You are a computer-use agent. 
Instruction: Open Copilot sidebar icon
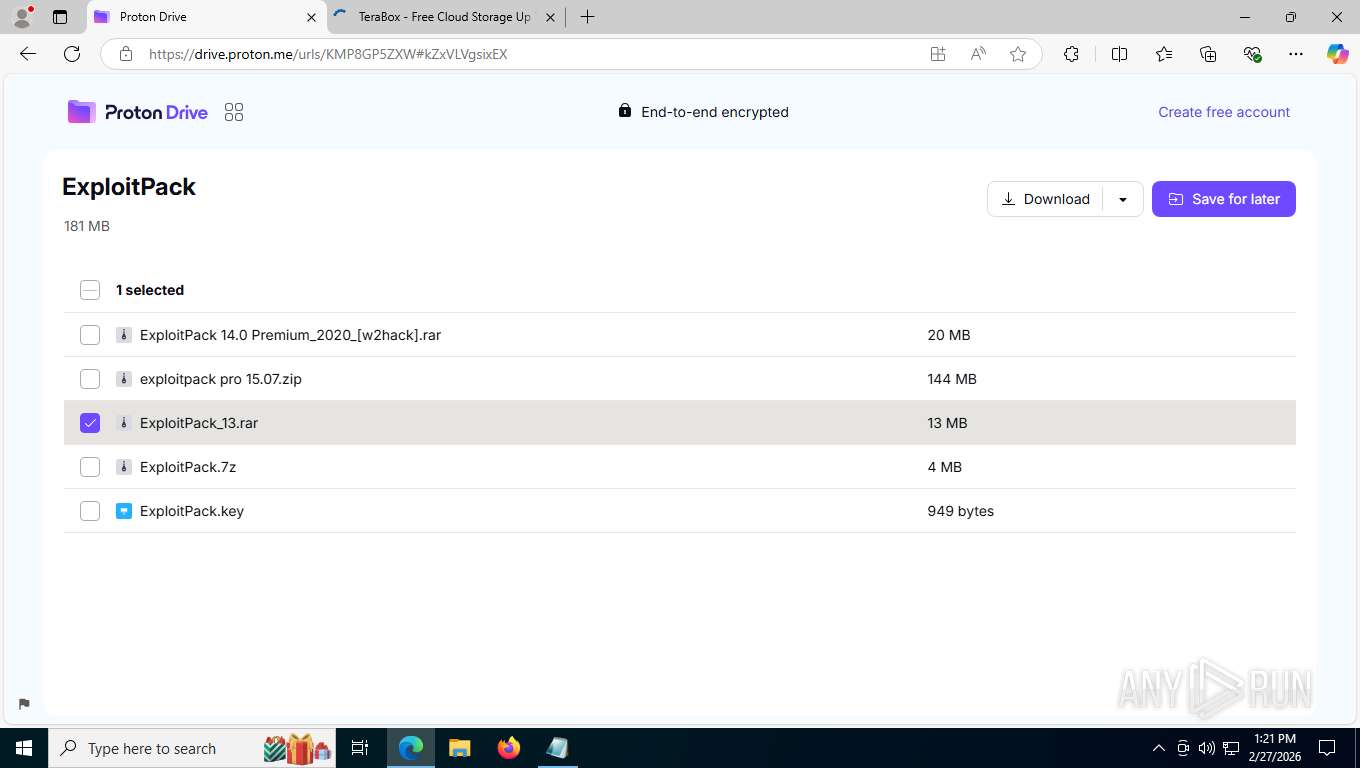pyautogui.click(x=1338, y=54)
